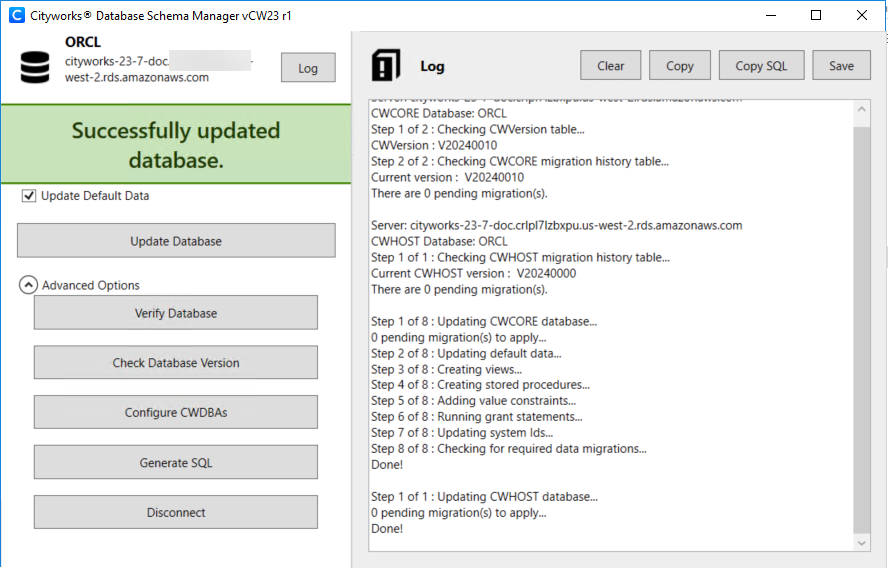Screen dimensions: 888x568
Task: Run Check Database Version
Action: click(x=176, y=363)
